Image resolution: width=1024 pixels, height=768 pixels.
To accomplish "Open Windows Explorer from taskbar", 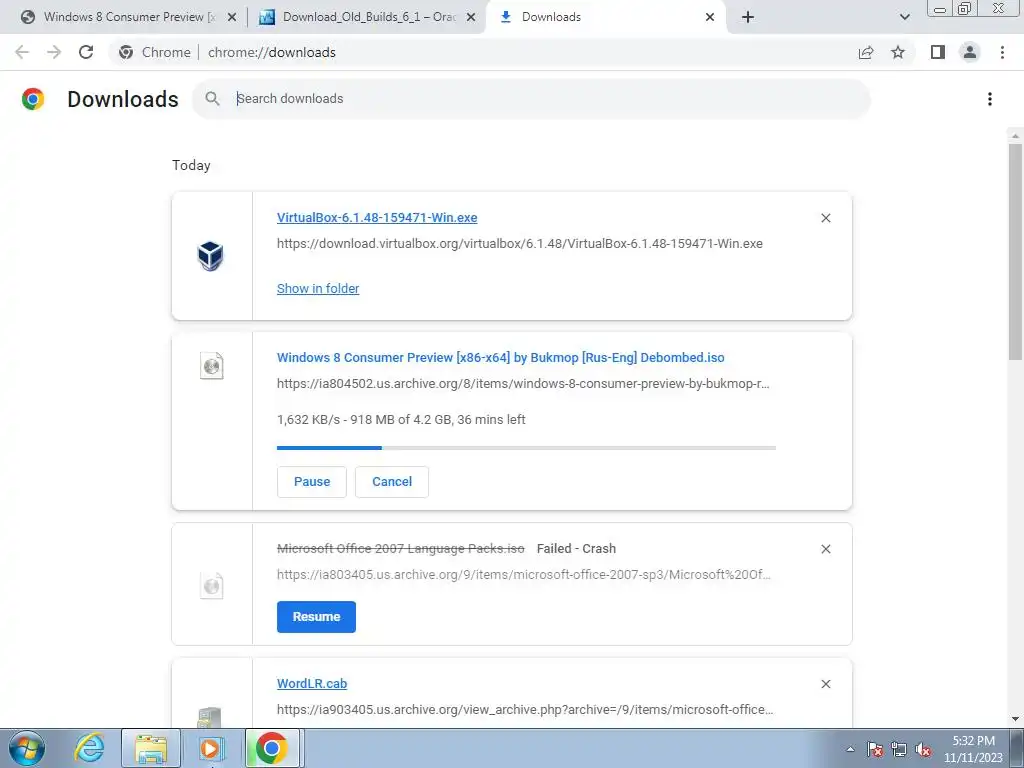I will 151,748.
